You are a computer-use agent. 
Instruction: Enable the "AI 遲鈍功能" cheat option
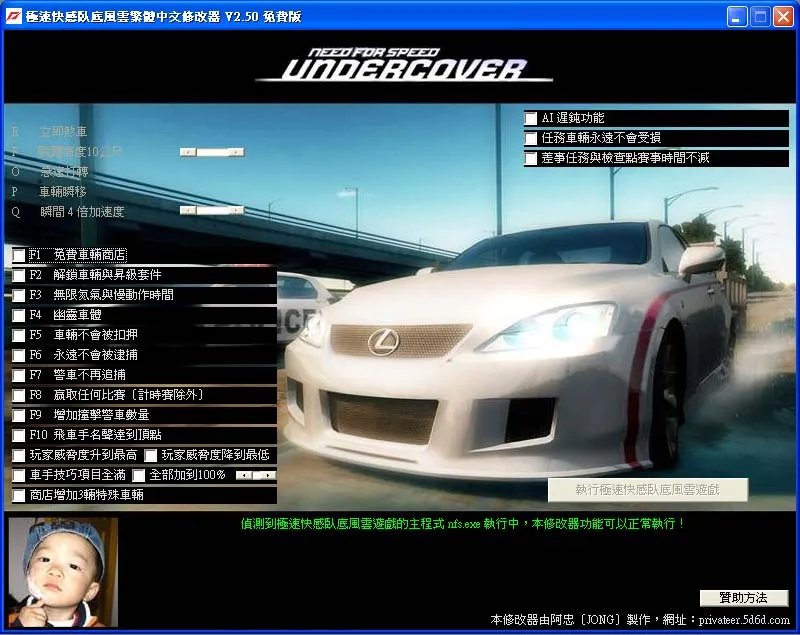530,118
